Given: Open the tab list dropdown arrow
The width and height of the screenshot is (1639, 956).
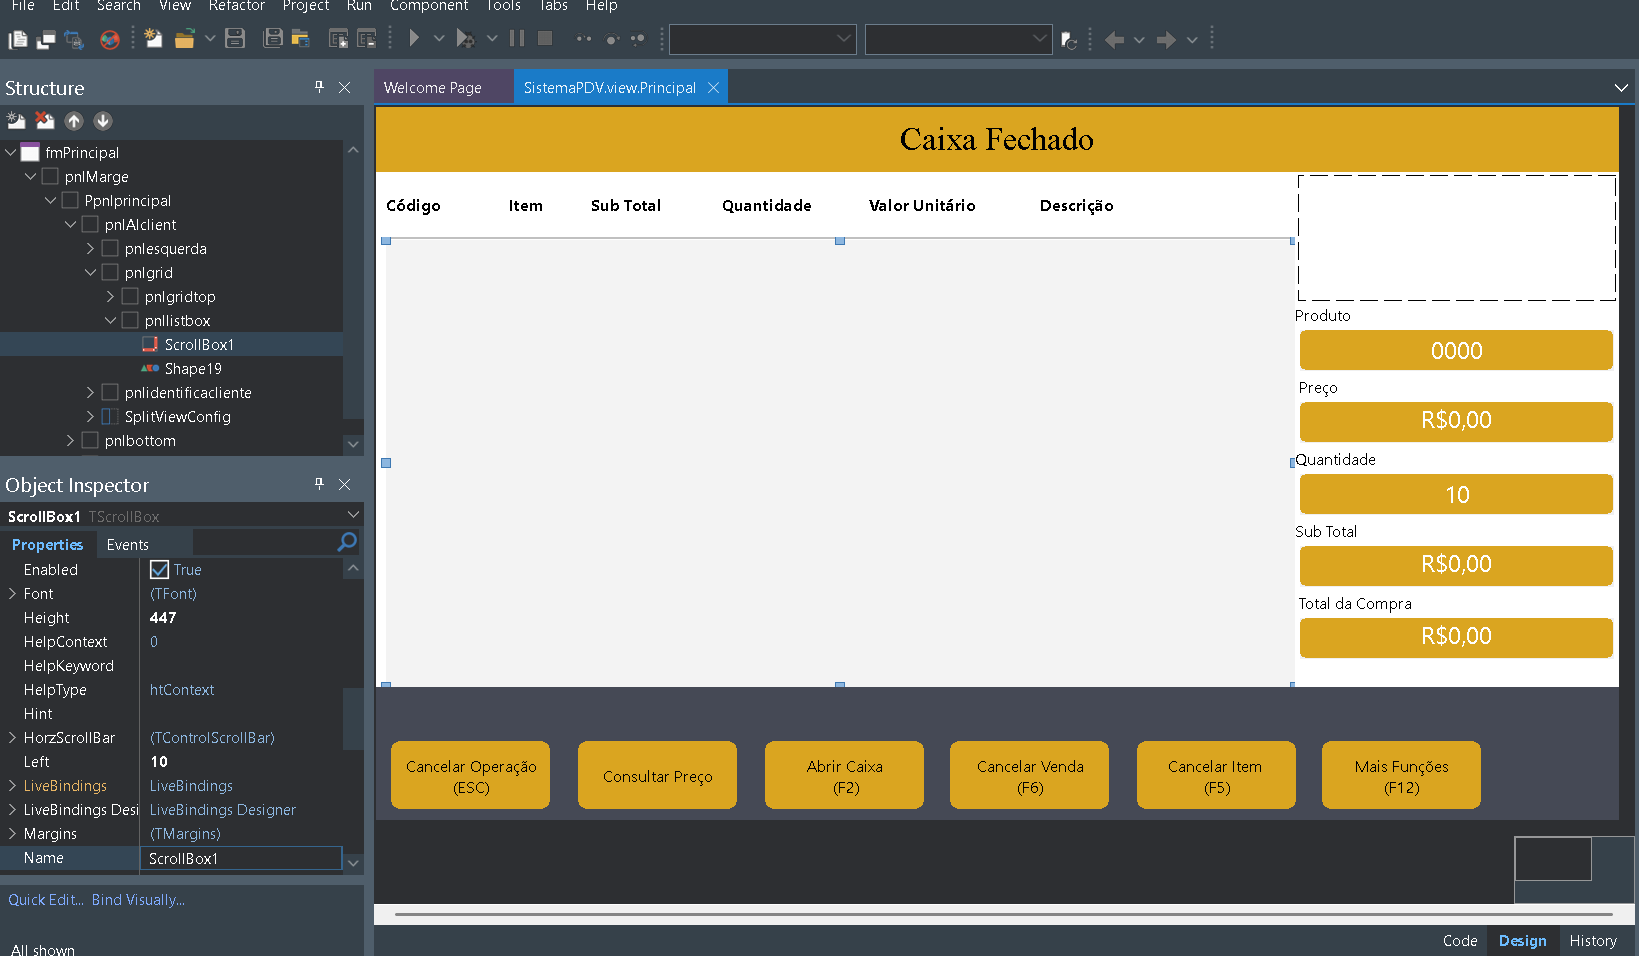Looking at the screenshot, I should (x=1621, y=88).
